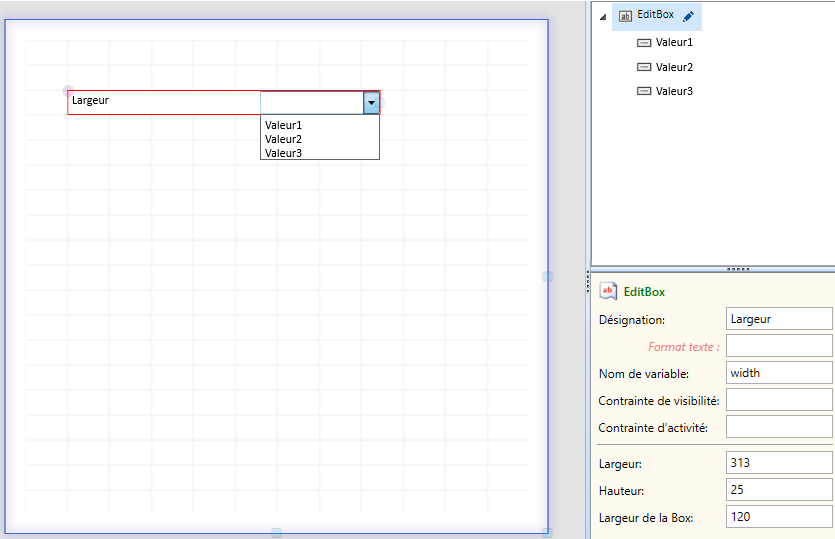
Task: Collapse the EditBox tree node
Action: pos(603,17)
